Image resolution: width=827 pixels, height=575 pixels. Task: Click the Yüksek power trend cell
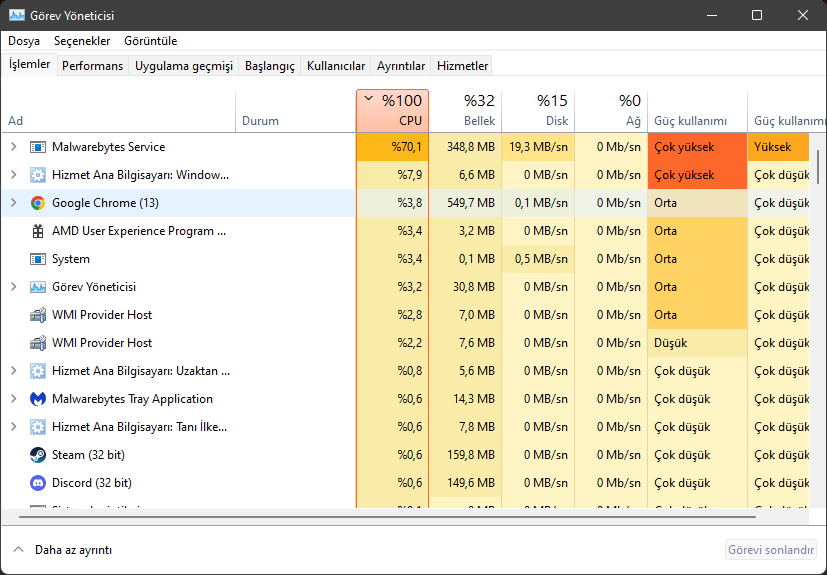pos(778,147)
